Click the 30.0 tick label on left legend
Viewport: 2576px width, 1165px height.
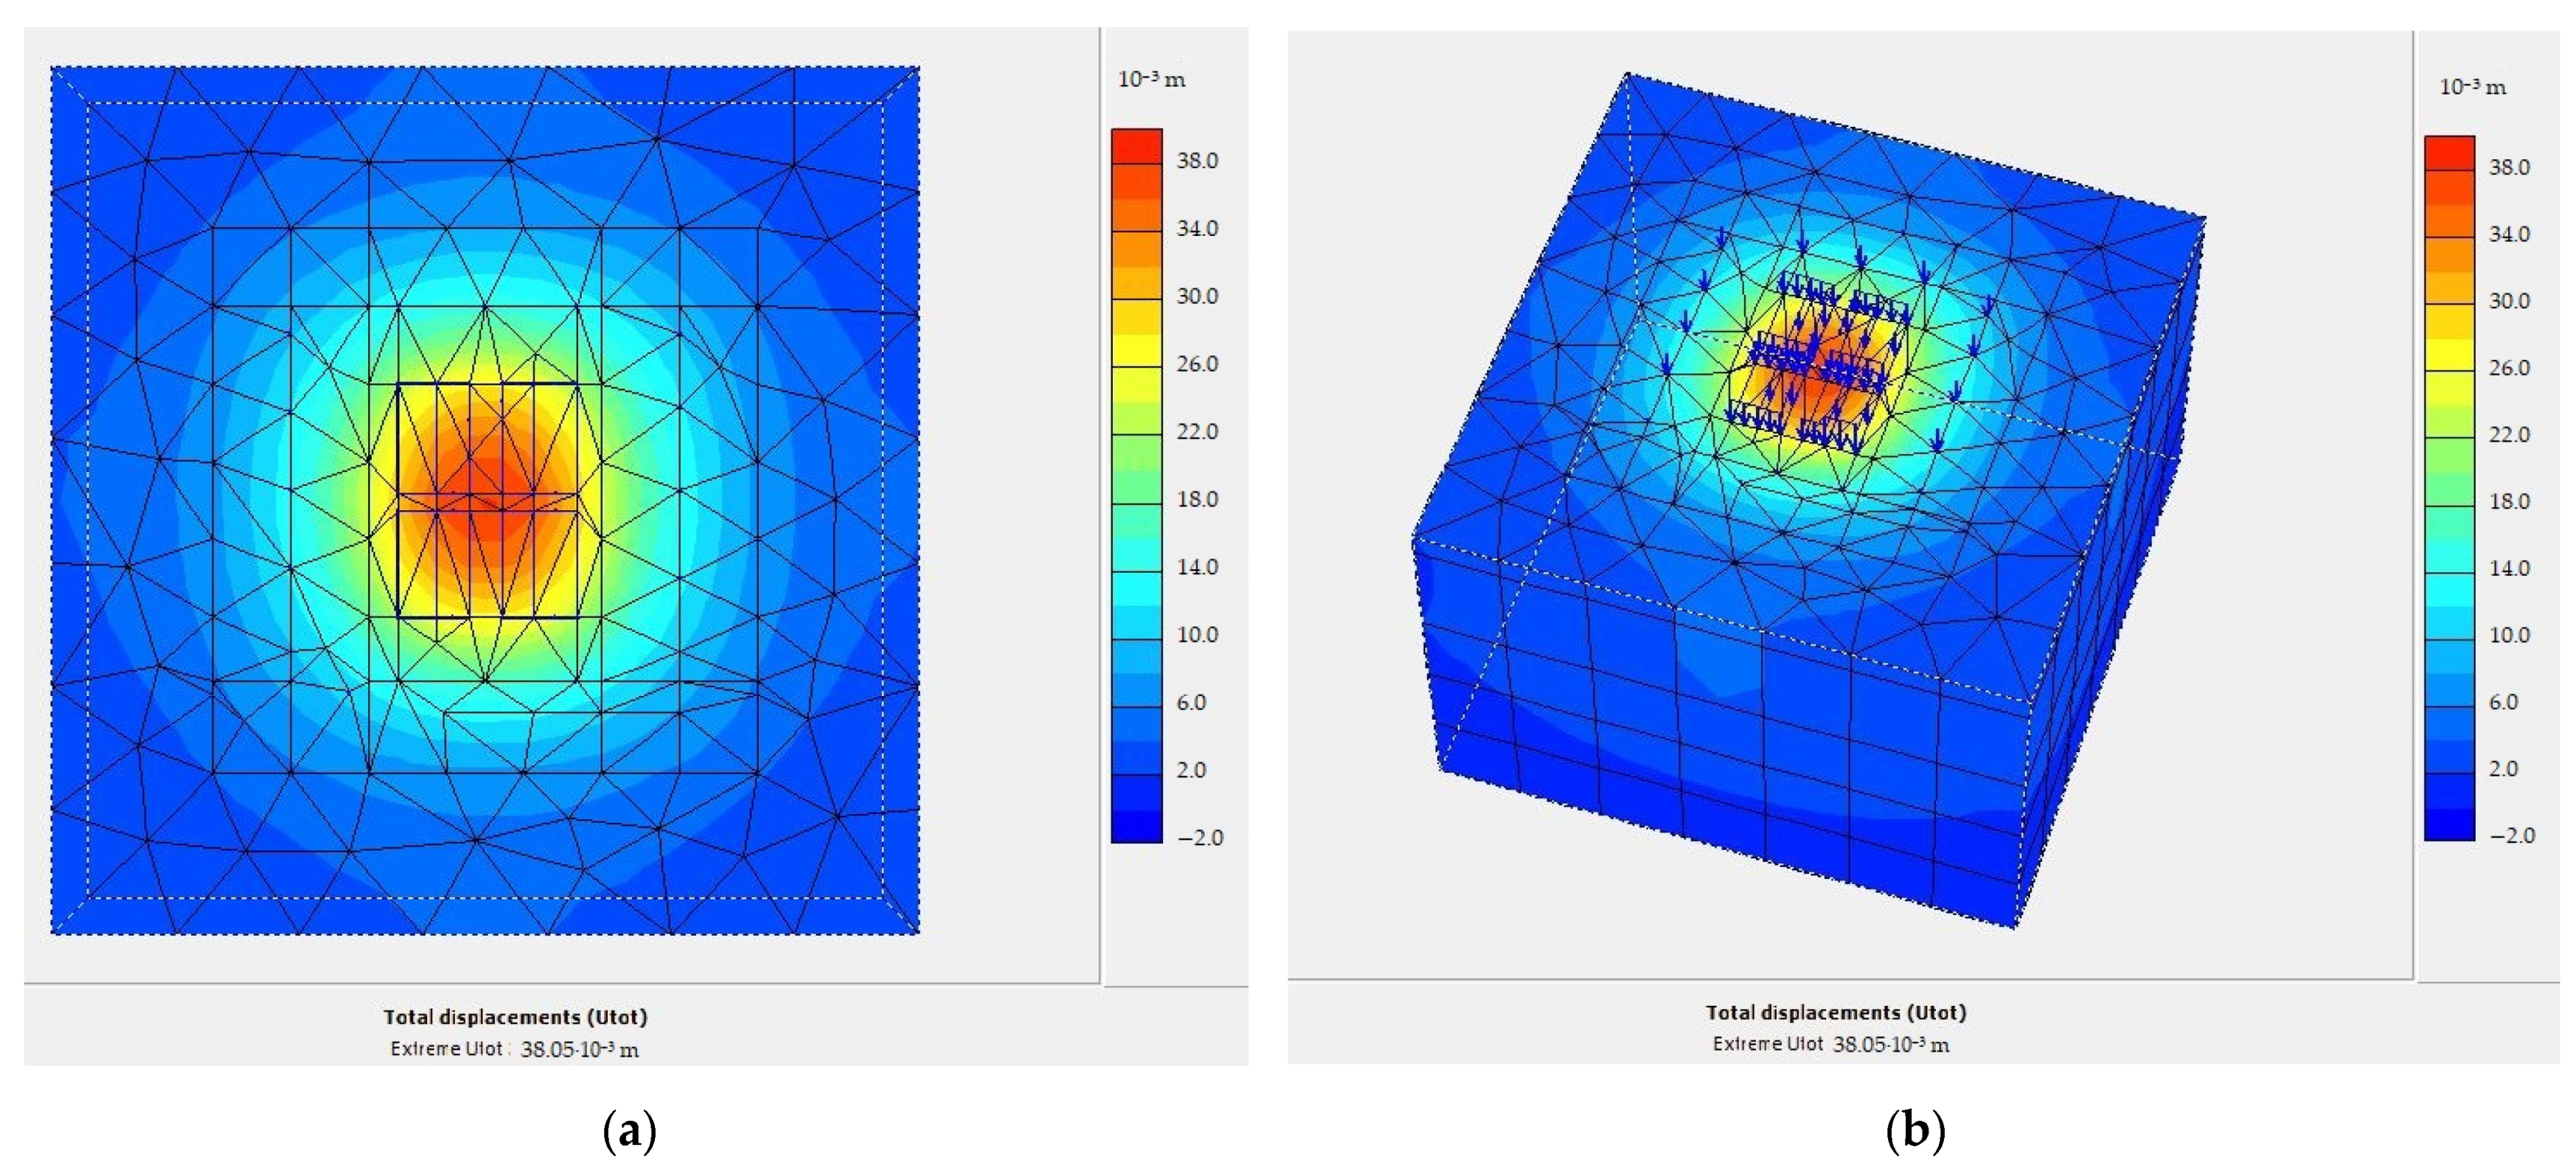tap(1196, 296)
